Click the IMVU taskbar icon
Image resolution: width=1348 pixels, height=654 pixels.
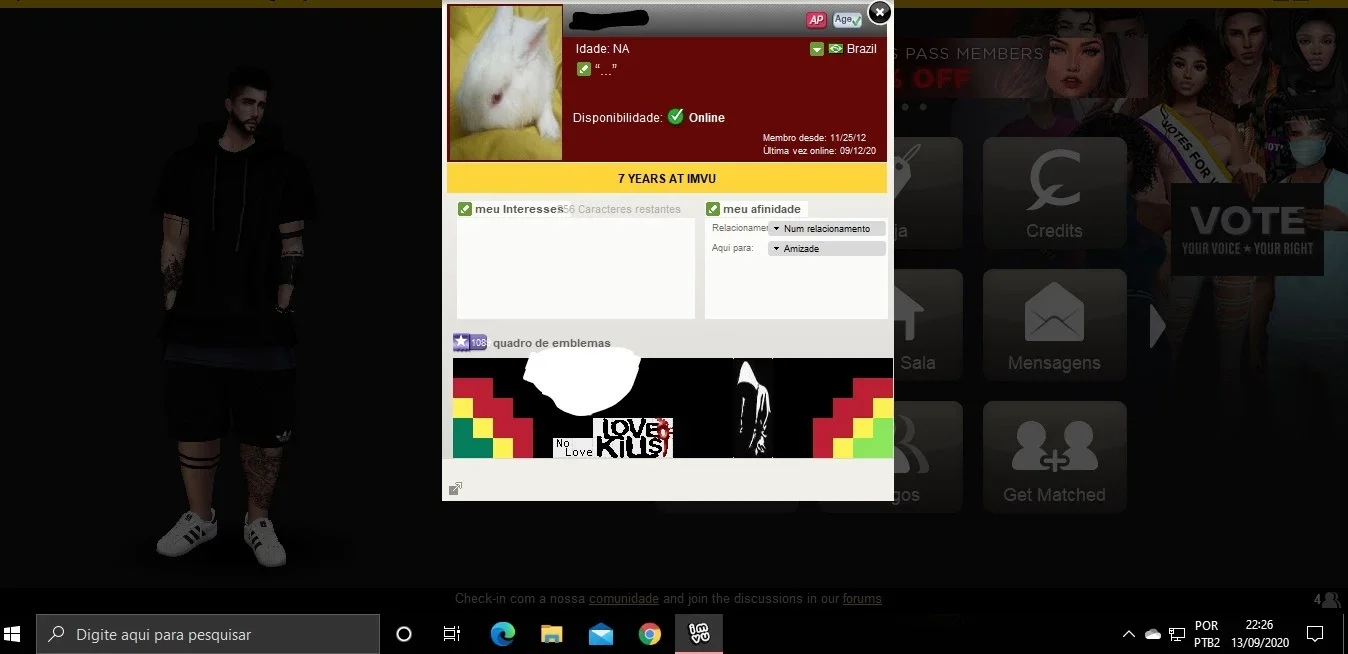[699, 634]
